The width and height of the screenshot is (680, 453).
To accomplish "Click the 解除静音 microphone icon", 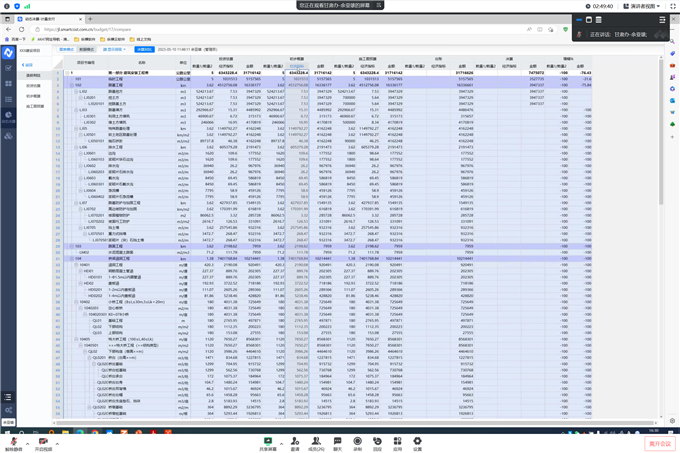I will click(x=13, y=441).
